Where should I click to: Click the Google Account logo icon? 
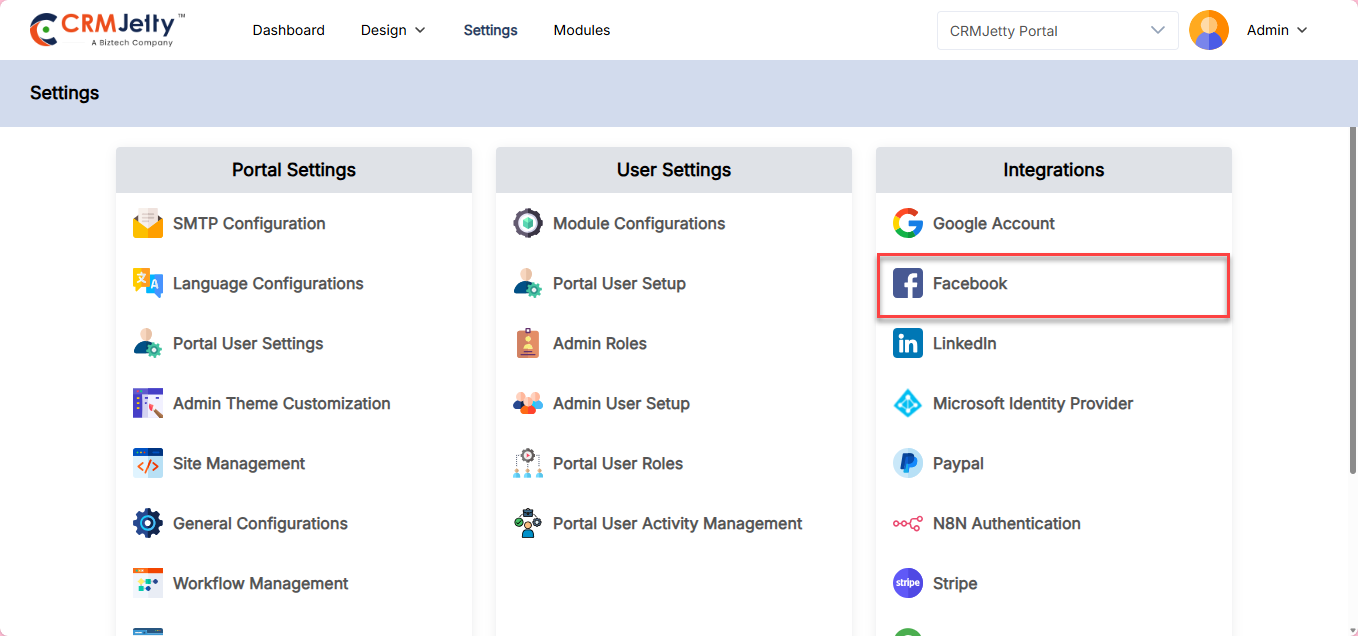908,224
